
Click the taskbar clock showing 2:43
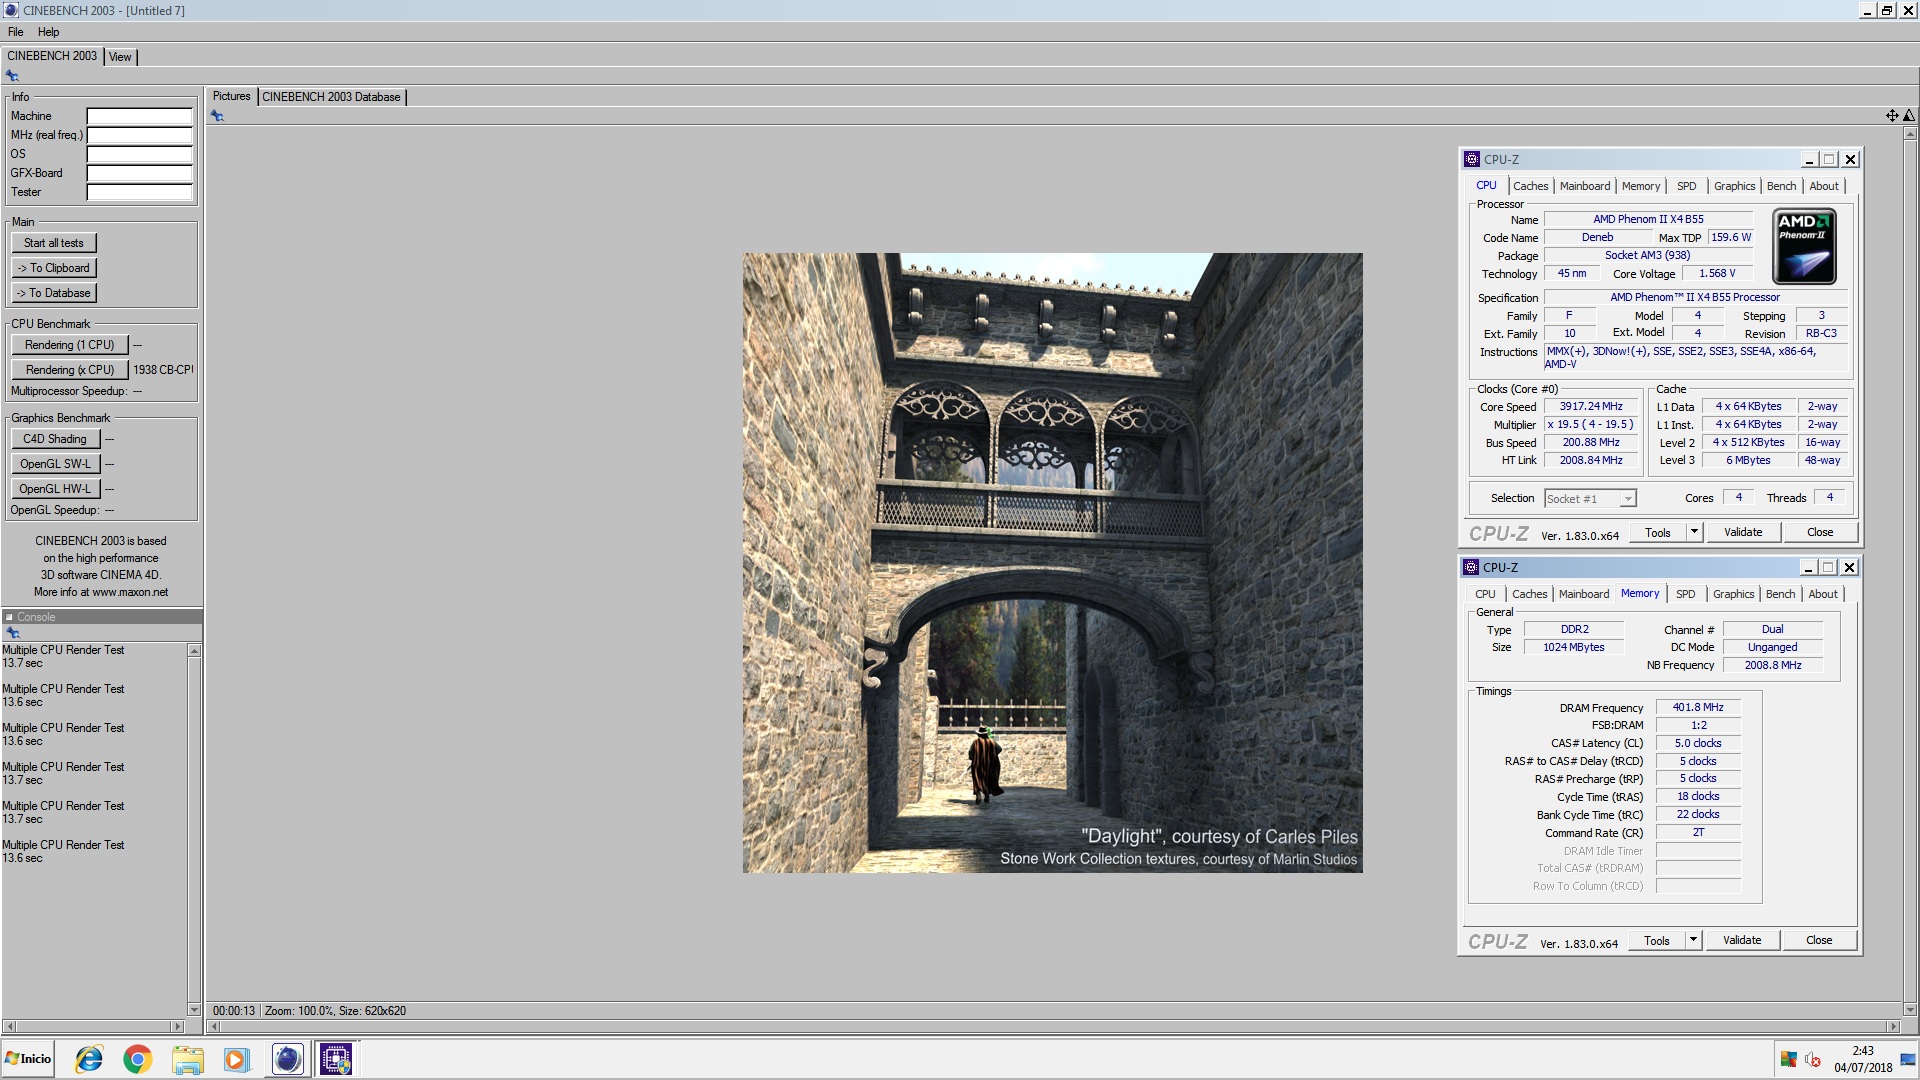(1862, 1051)
